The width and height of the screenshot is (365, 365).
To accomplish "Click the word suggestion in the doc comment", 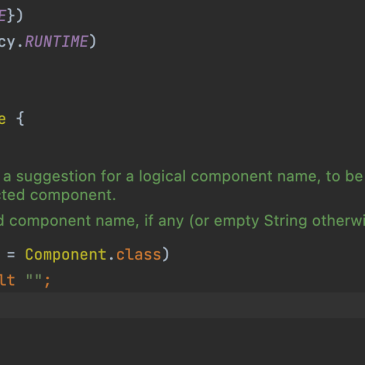I will (56, 177).
